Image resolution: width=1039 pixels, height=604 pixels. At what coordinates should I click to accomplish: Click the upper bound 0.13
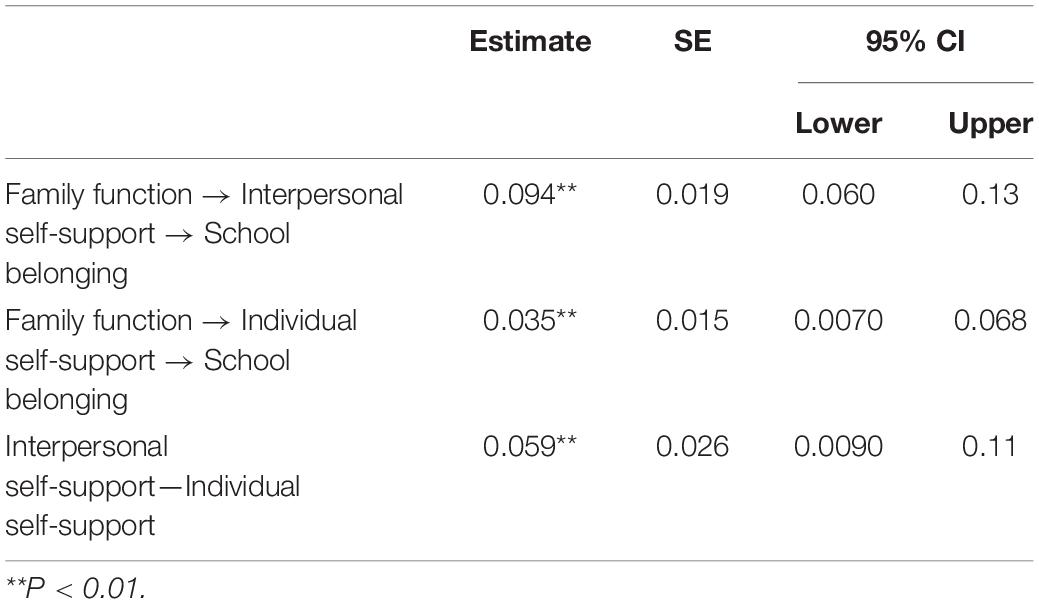click(990, 194)
